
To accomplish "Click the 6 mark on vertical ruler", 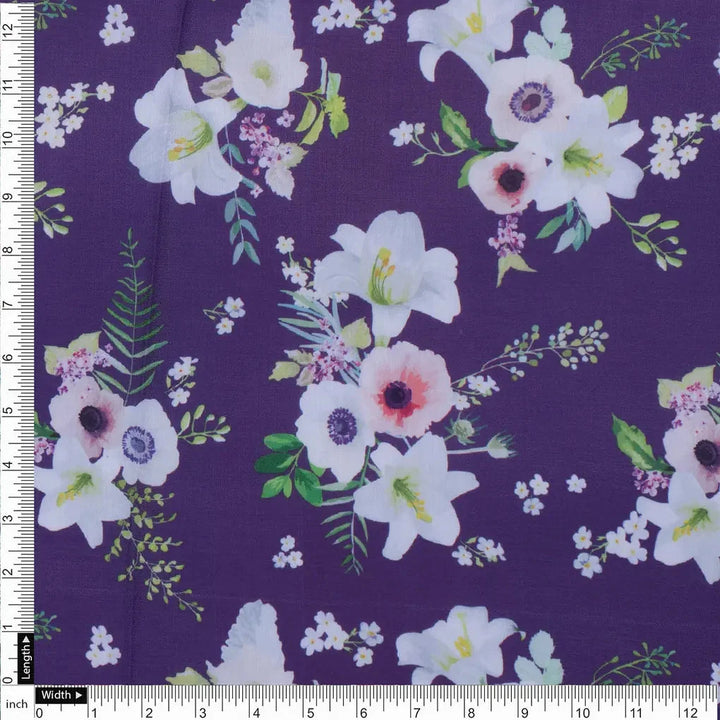I will point(8,356).
